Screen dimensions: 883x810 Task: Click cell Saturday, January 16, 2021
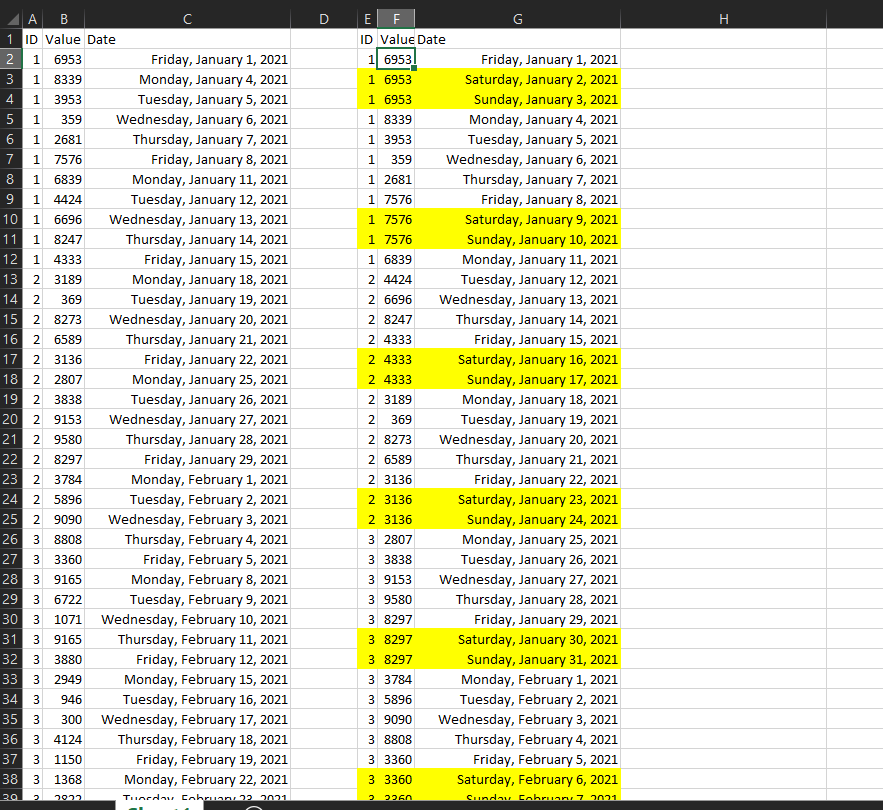[518, 359]
